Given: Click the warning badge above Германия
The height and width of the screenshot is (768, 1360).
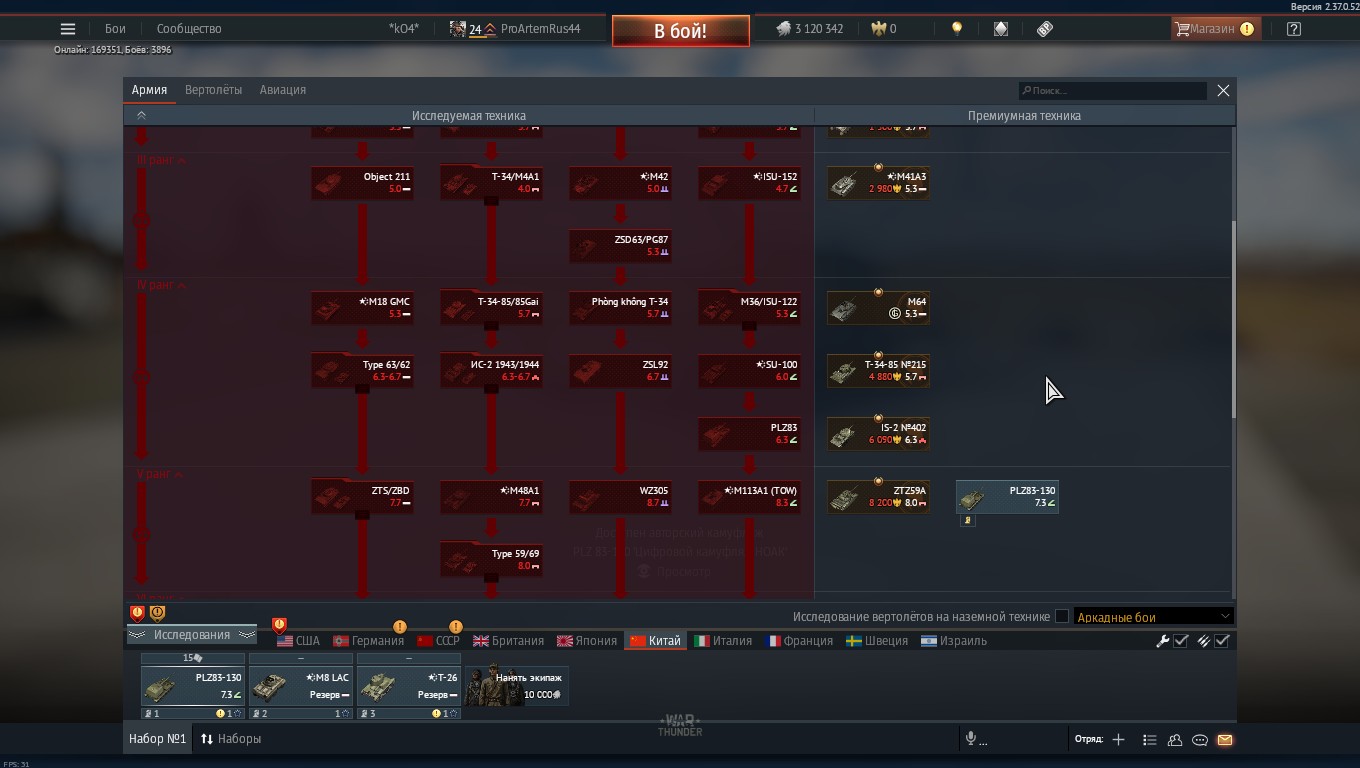Looking at the screenshot, I should tap(400, 627).
